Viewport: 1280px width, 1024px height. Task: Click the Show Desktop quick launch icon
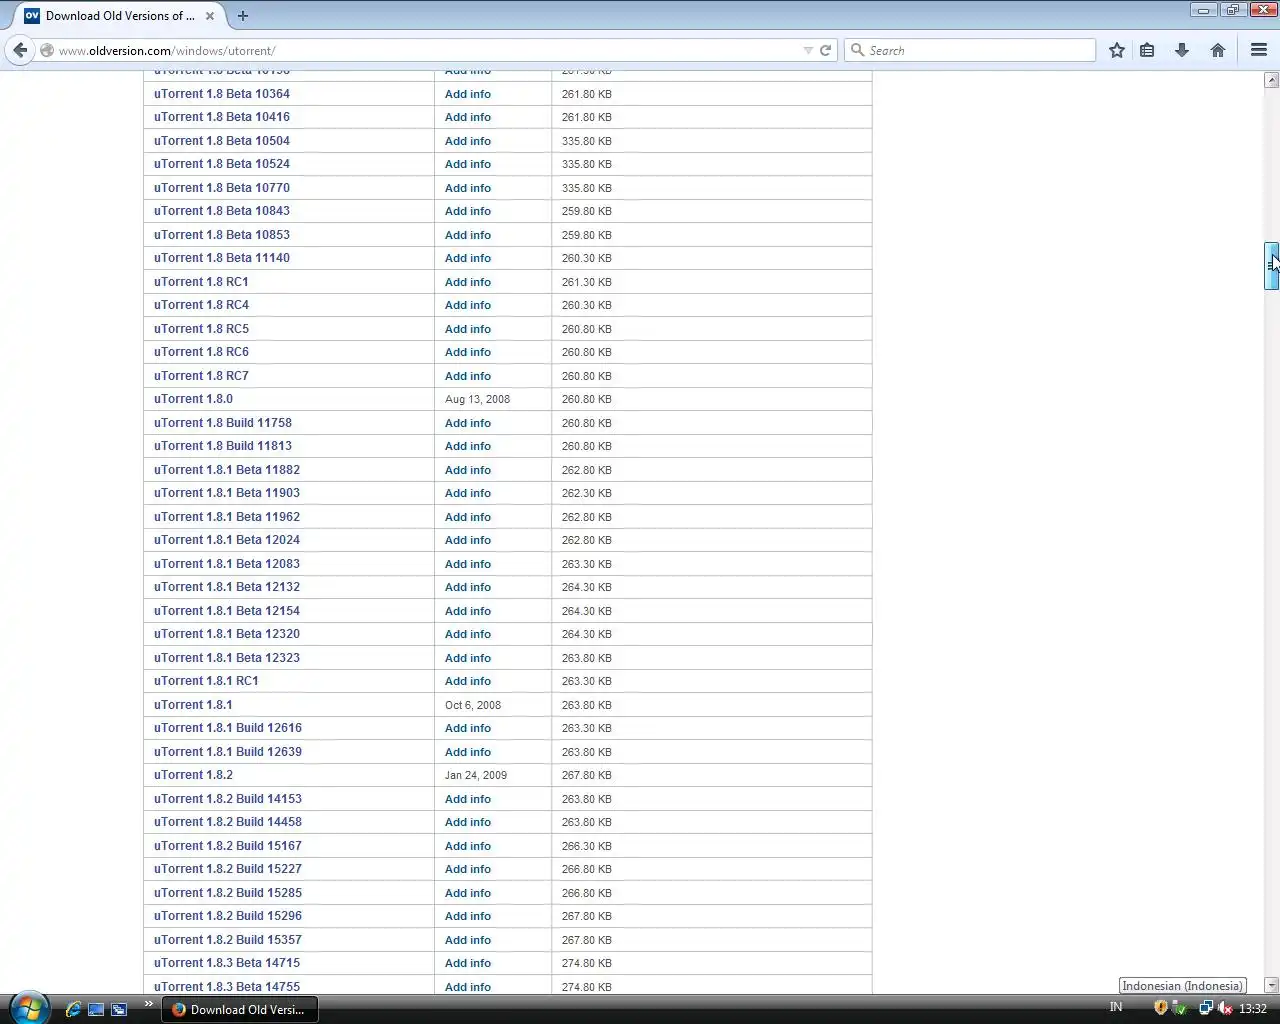click(96, 1009)
